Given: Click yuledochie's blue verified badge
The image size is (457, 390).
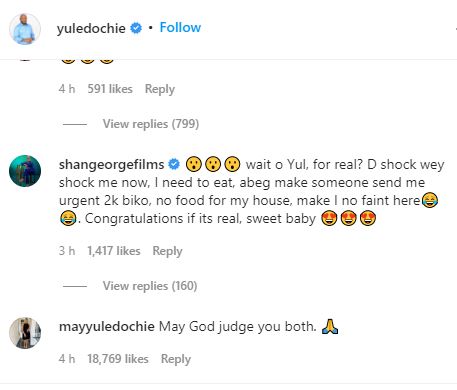Looking at the screenshot, I should [x=136, y=28].
